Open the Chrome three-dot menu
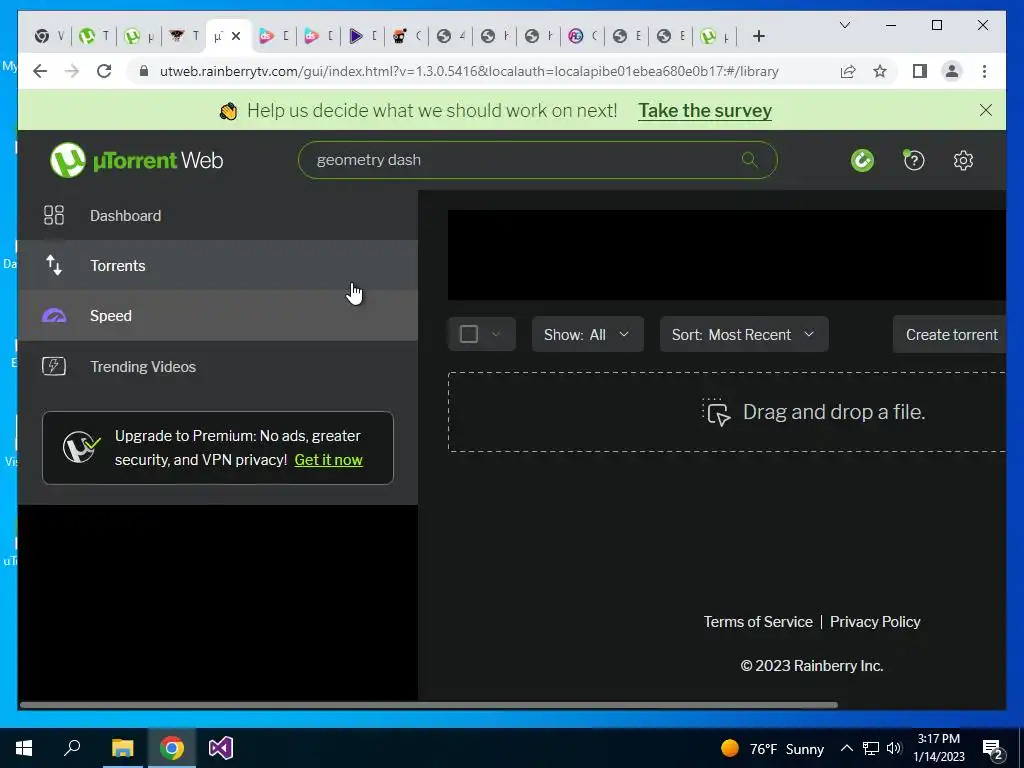Image resolution: width=1024 pixels, height=768 pixels. coord(984,71)
